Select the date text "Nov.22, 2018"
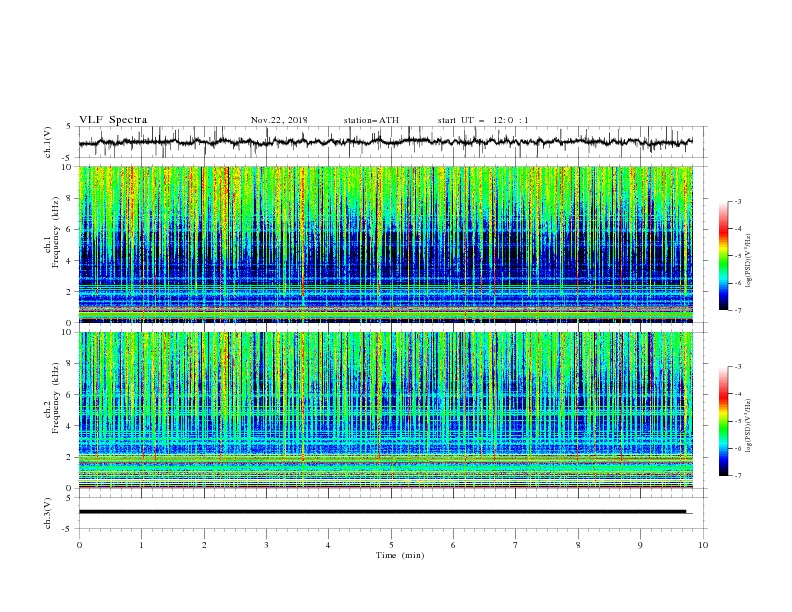 click(x=279, y=120)
